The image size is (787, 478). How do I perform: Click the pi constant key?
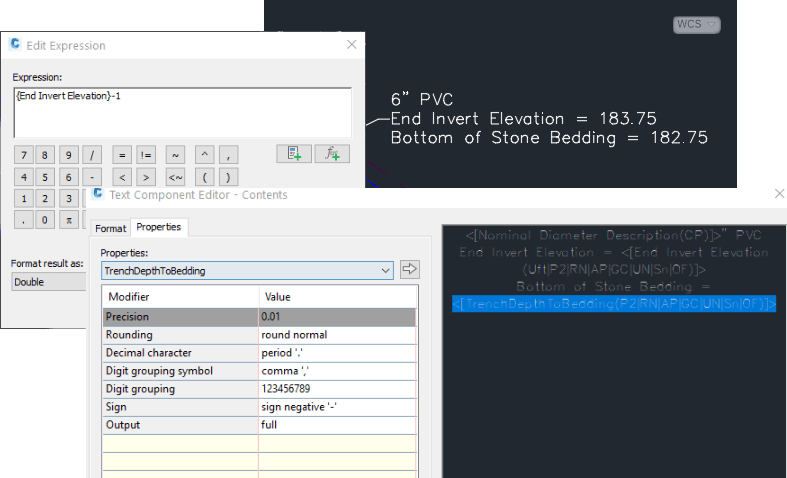coord(69,219)
